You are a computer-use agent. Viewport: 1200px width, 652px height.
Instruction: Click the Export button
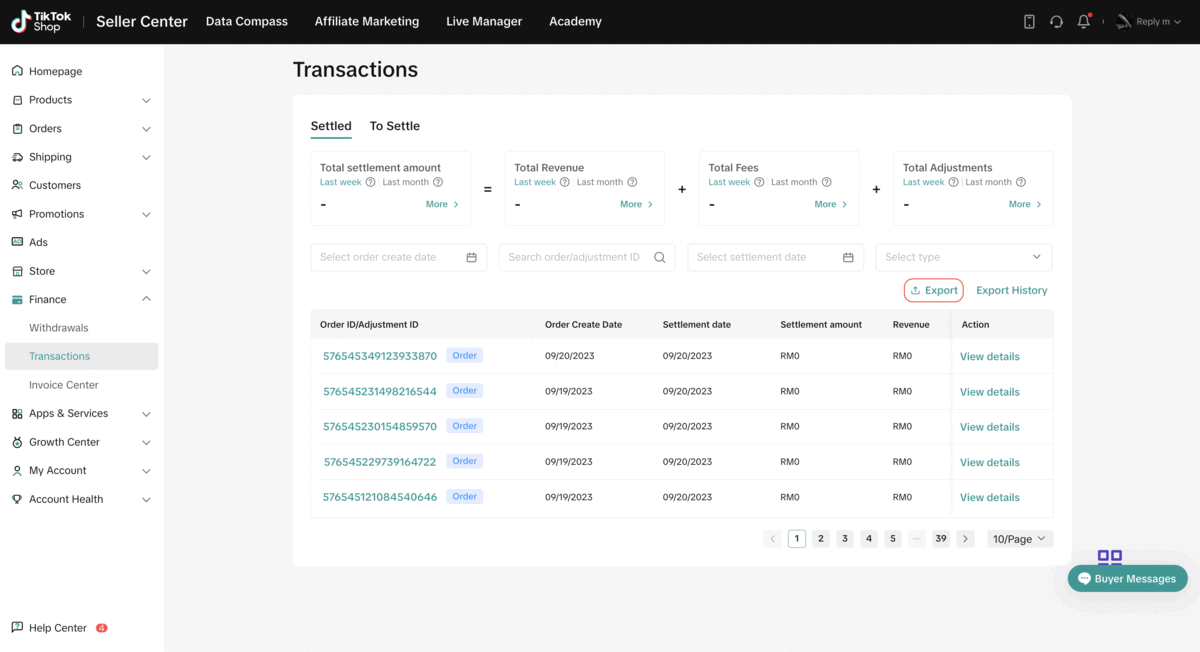[x=933, y=290]
